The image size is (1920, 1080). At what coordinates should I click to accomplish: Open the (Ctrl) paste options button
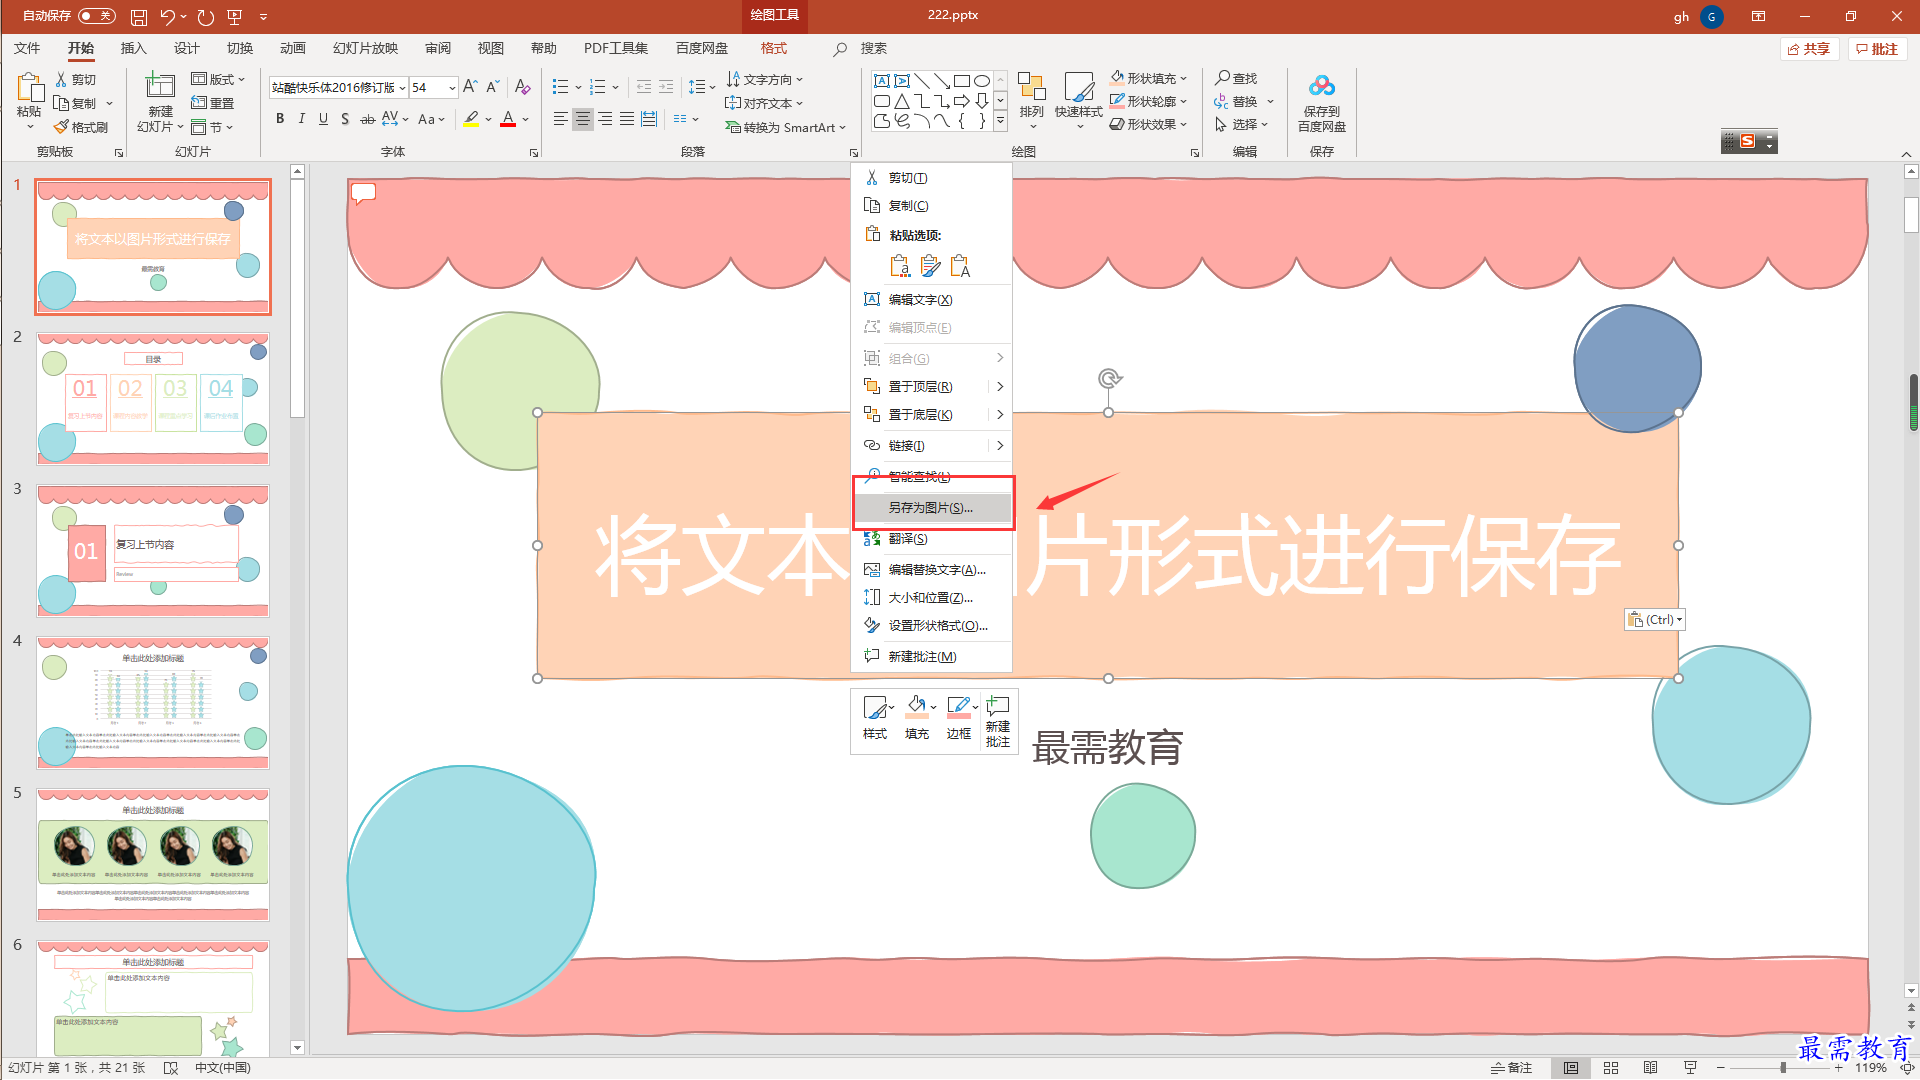[1654, 620]
